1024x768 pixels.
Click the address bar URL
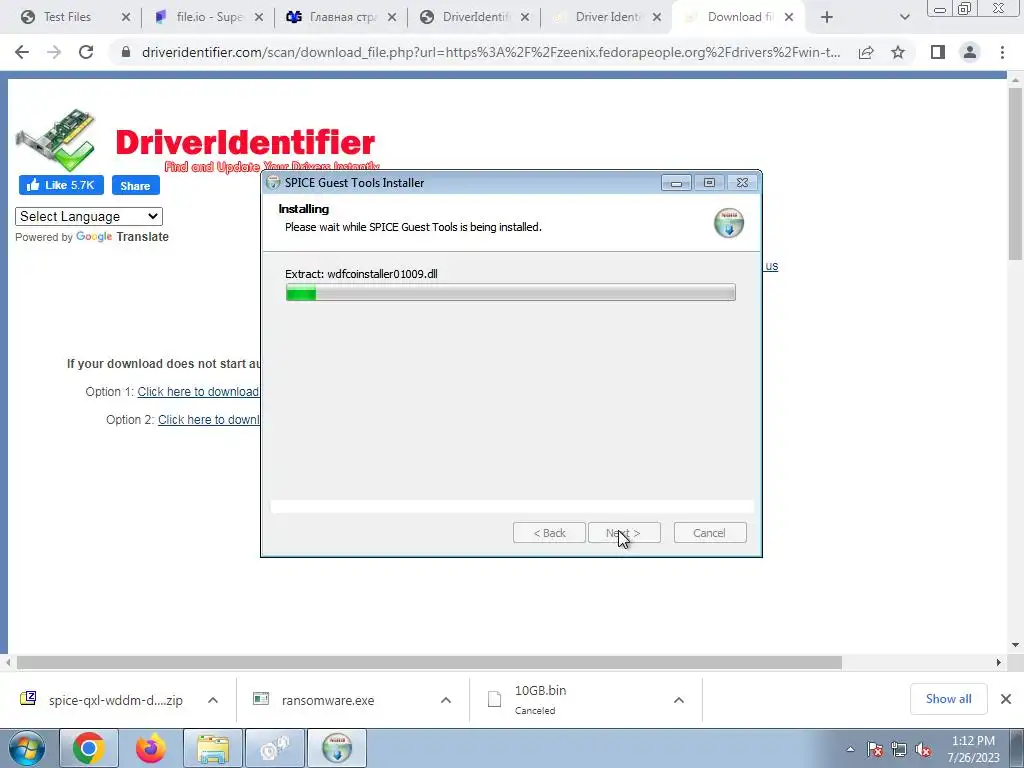pyautogui.click(x=490, y=52)
